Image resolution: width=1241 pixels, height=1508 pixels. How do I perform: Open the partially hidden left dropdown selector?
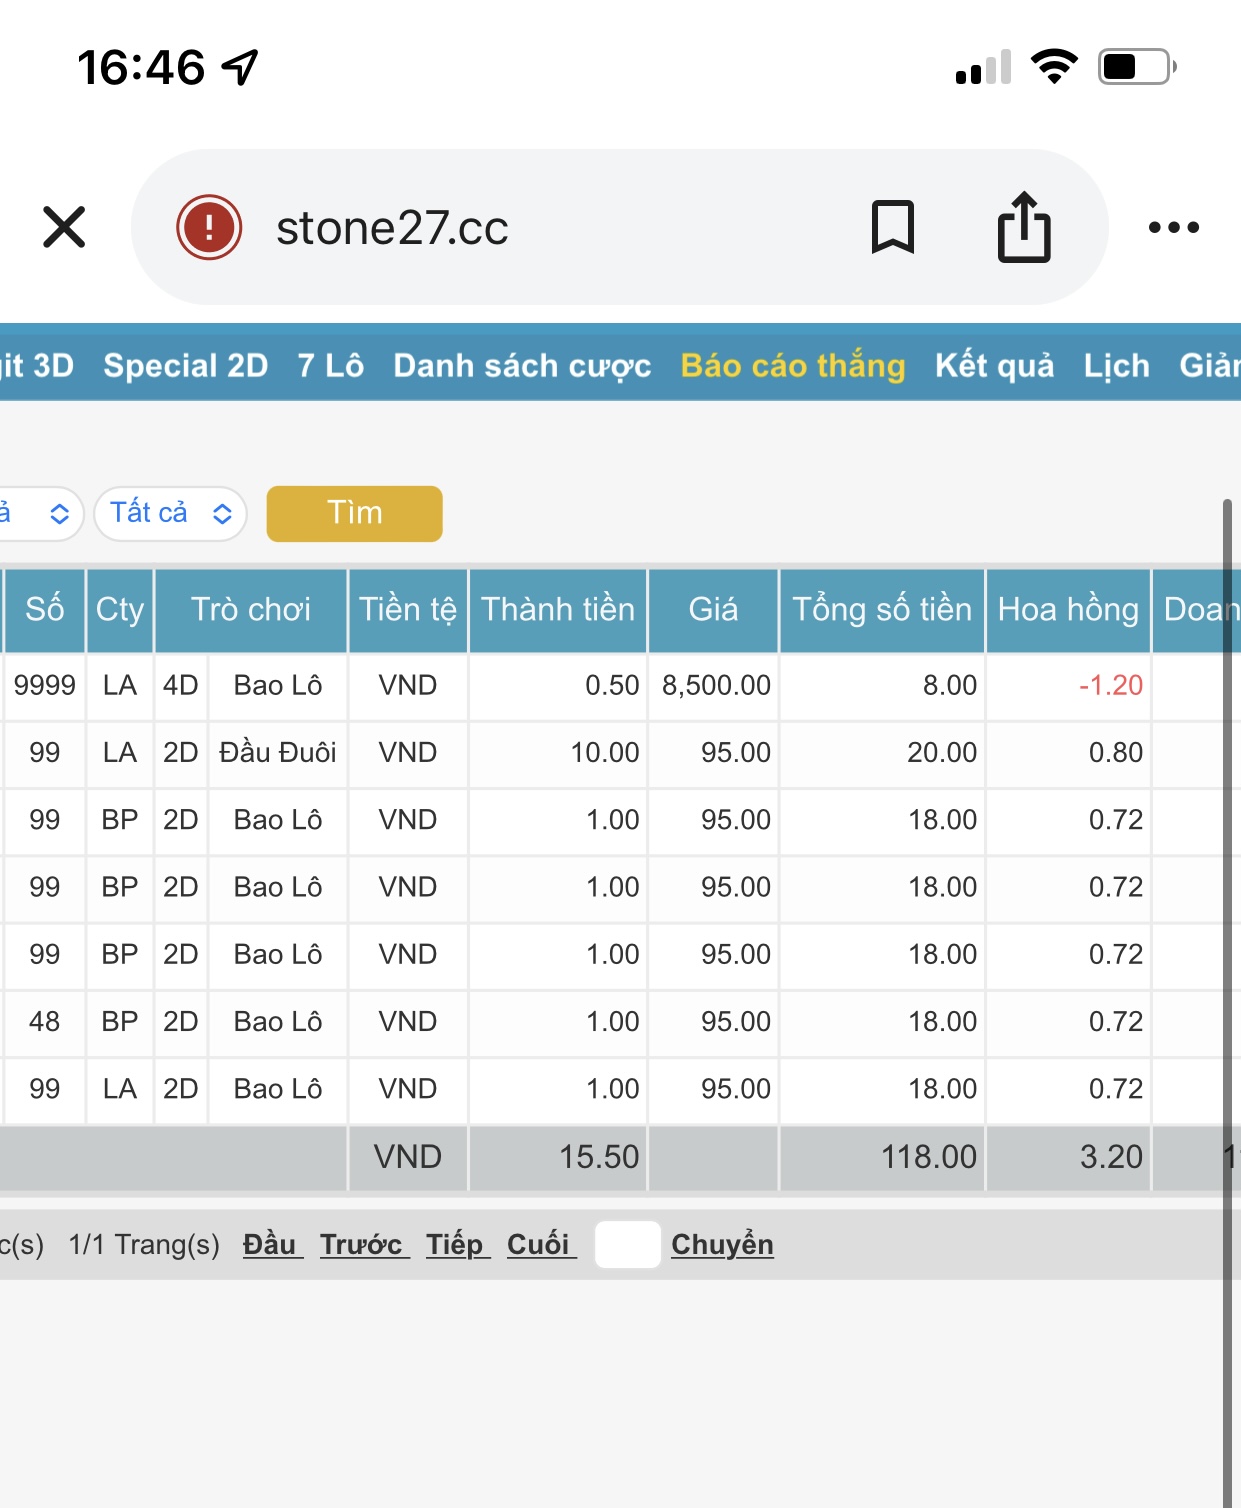tap(40, 513)
